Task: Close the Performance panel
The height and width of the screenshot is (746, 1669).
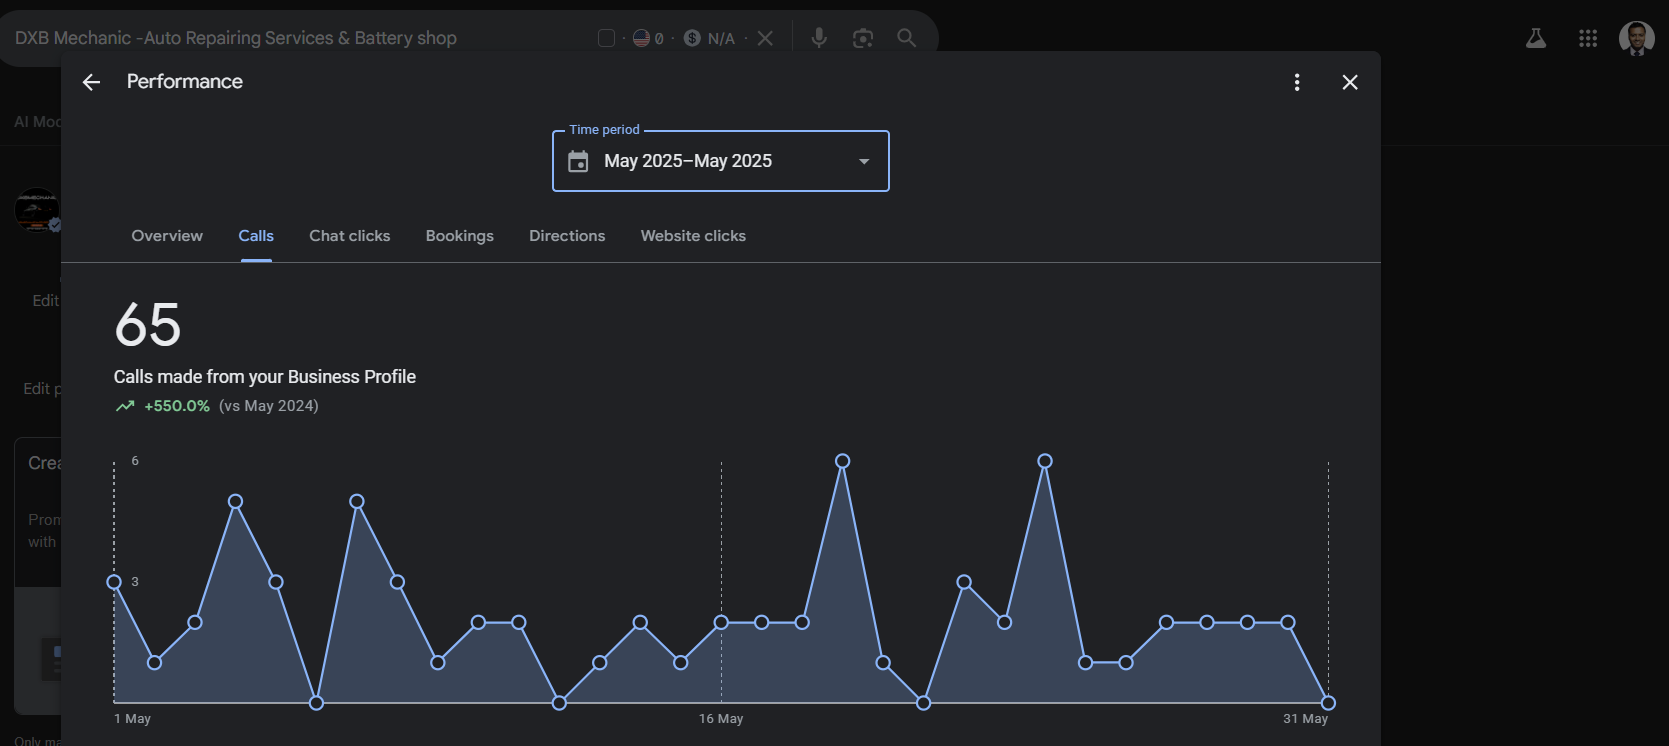Action: [1350, 82]
